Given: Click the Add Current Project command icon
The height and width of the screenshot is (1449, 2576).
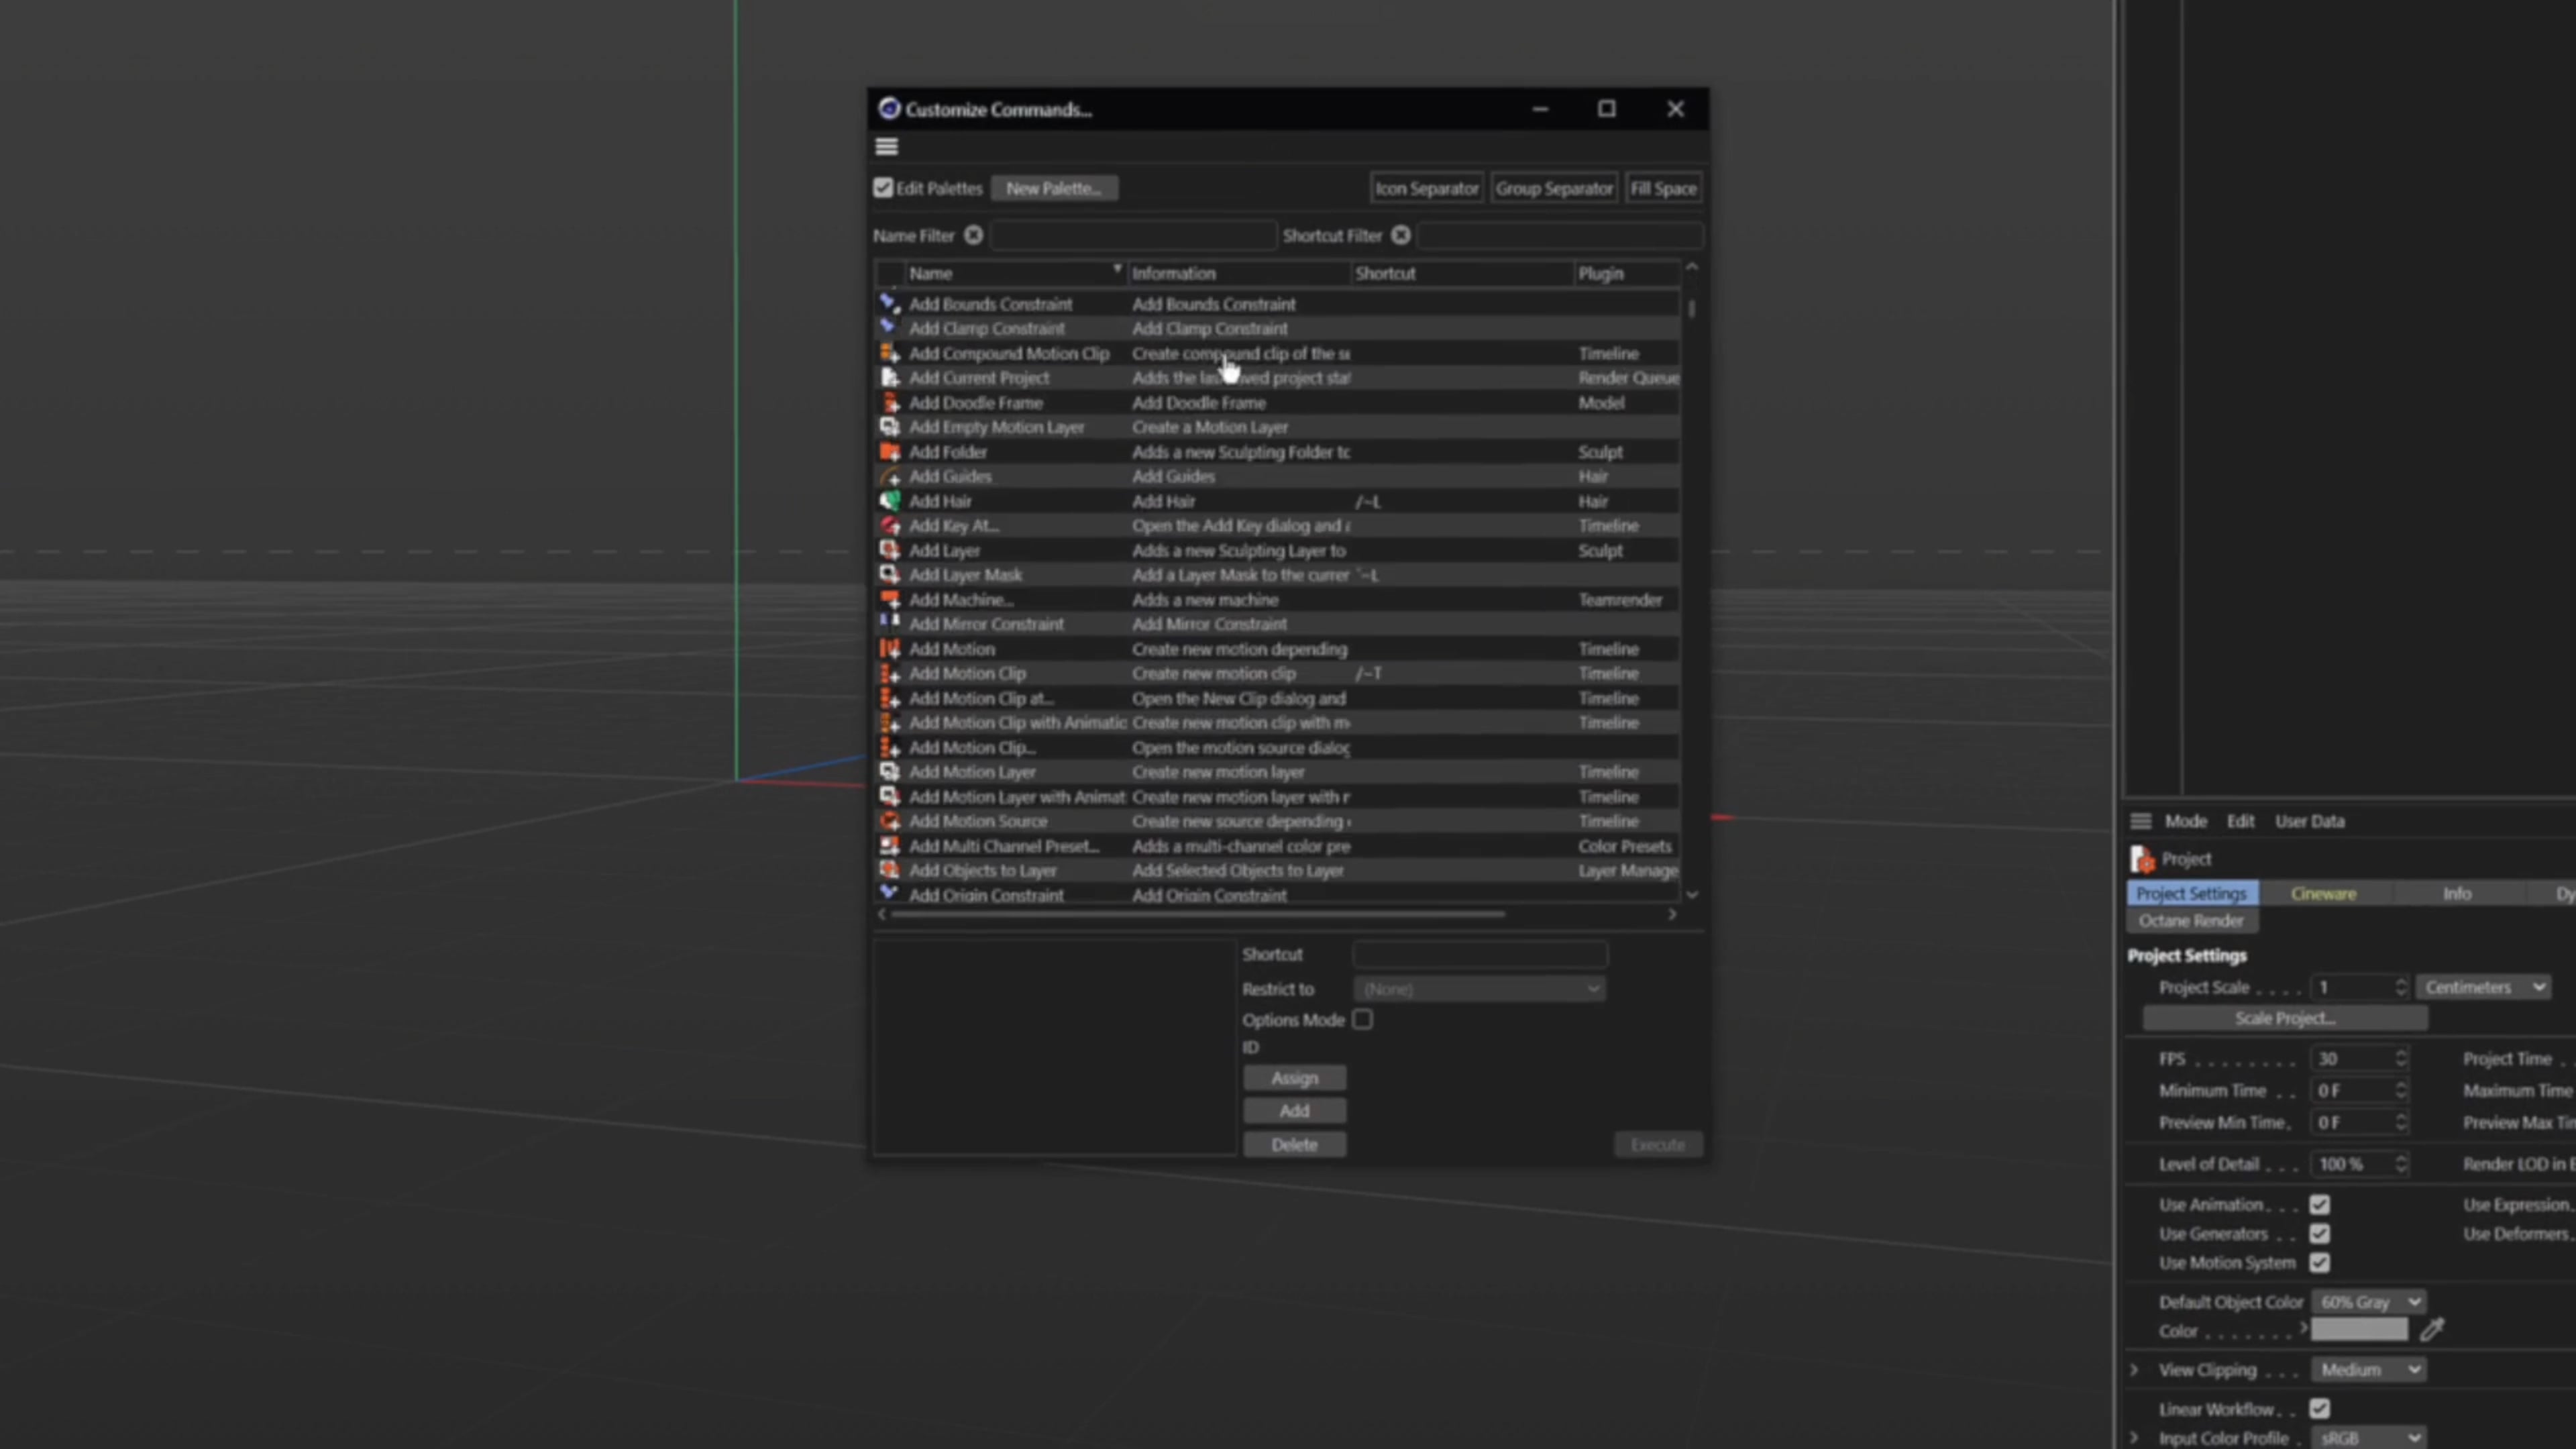Looking at the screenshot, I should point(889,377).
